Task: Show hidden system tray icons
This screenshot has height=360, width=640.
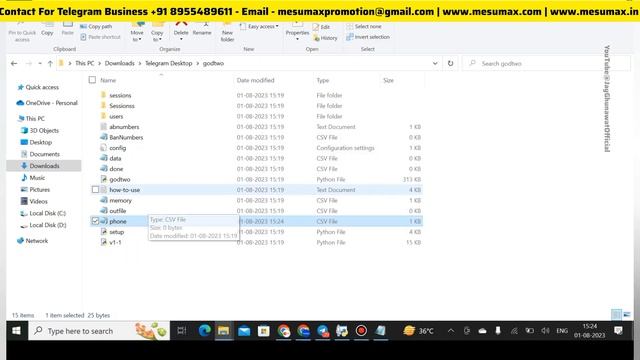Action: (x=451, y=331)
